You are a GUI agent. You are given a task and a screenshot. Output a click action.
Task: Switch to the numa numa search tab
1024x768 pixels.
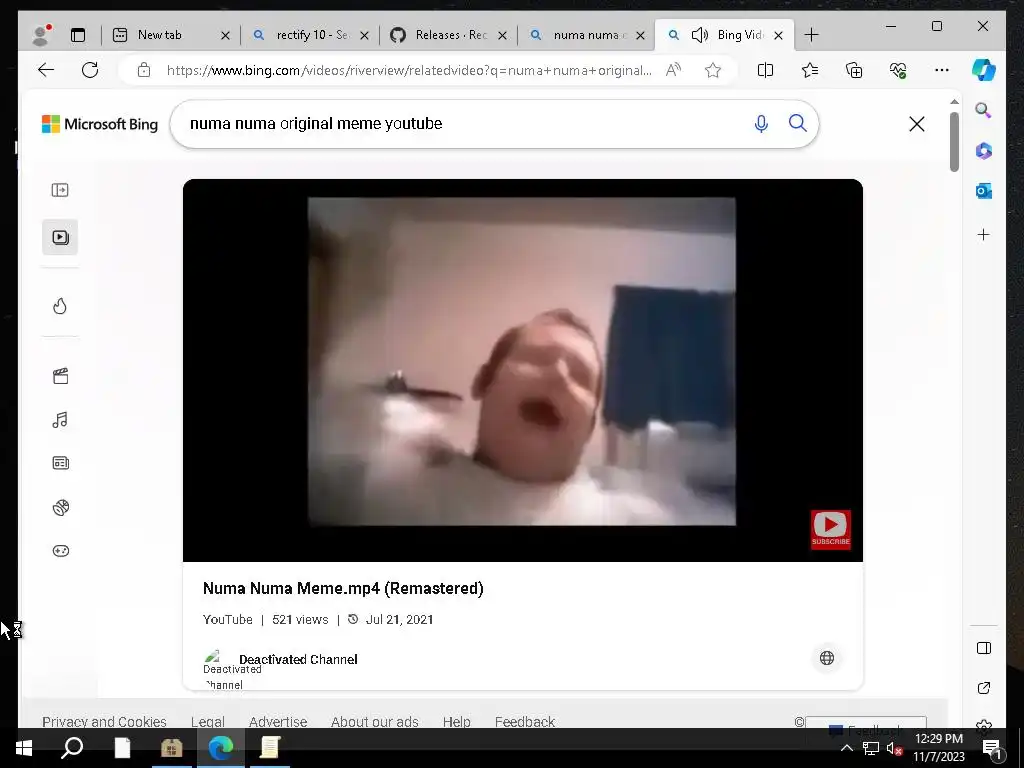589,35
